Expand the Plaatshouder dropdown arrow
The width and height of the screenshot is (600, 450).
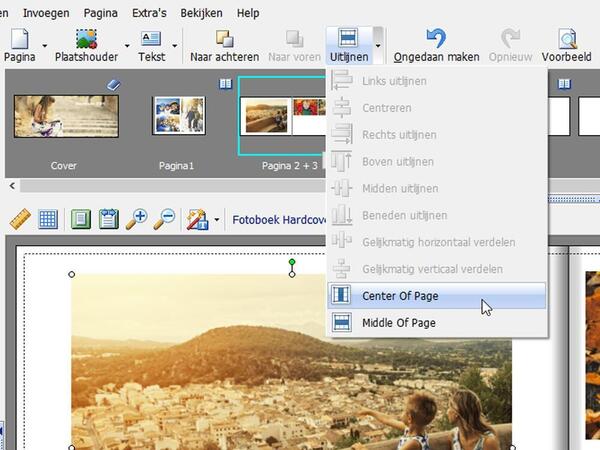click(126, 45)
